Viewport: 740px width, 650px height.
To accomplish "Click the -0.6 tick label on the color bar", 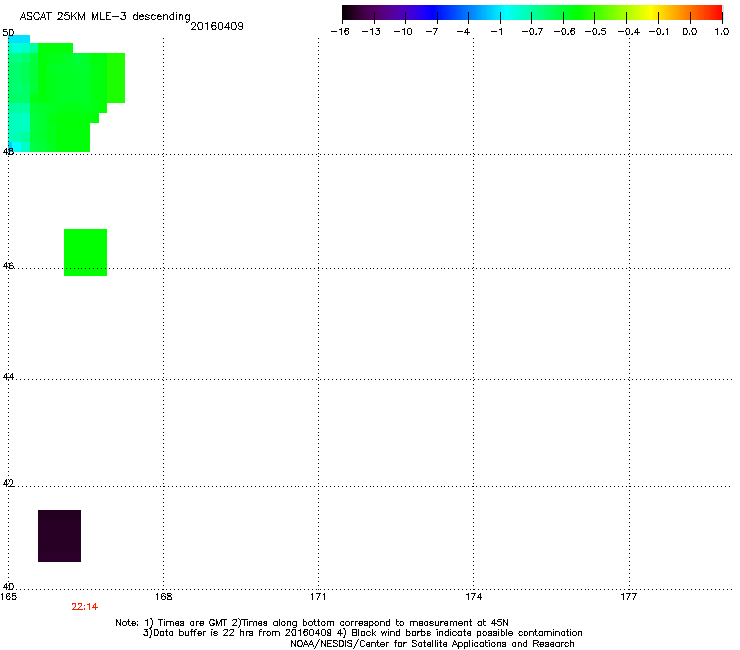I will coord(564,32).
